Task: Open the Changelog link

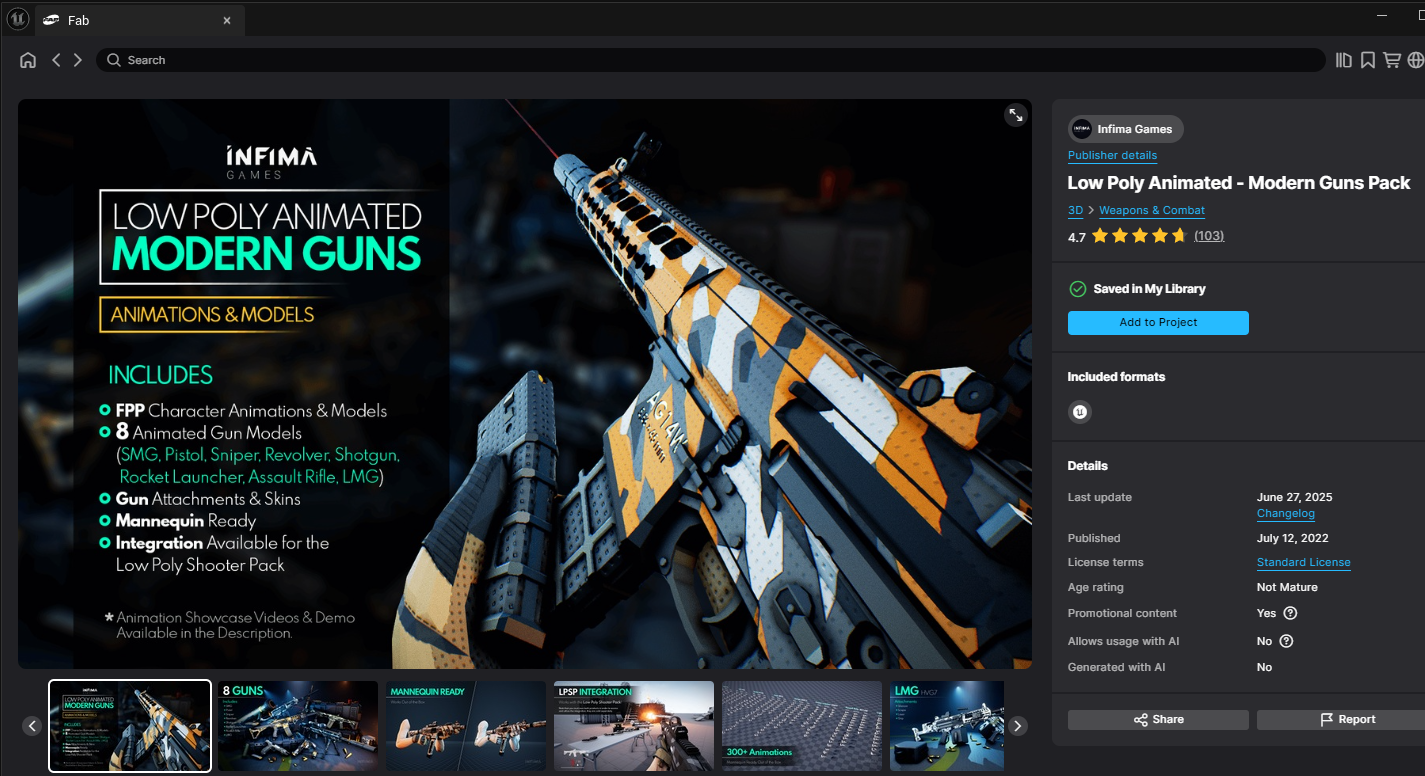Action: coord(1285,513)
